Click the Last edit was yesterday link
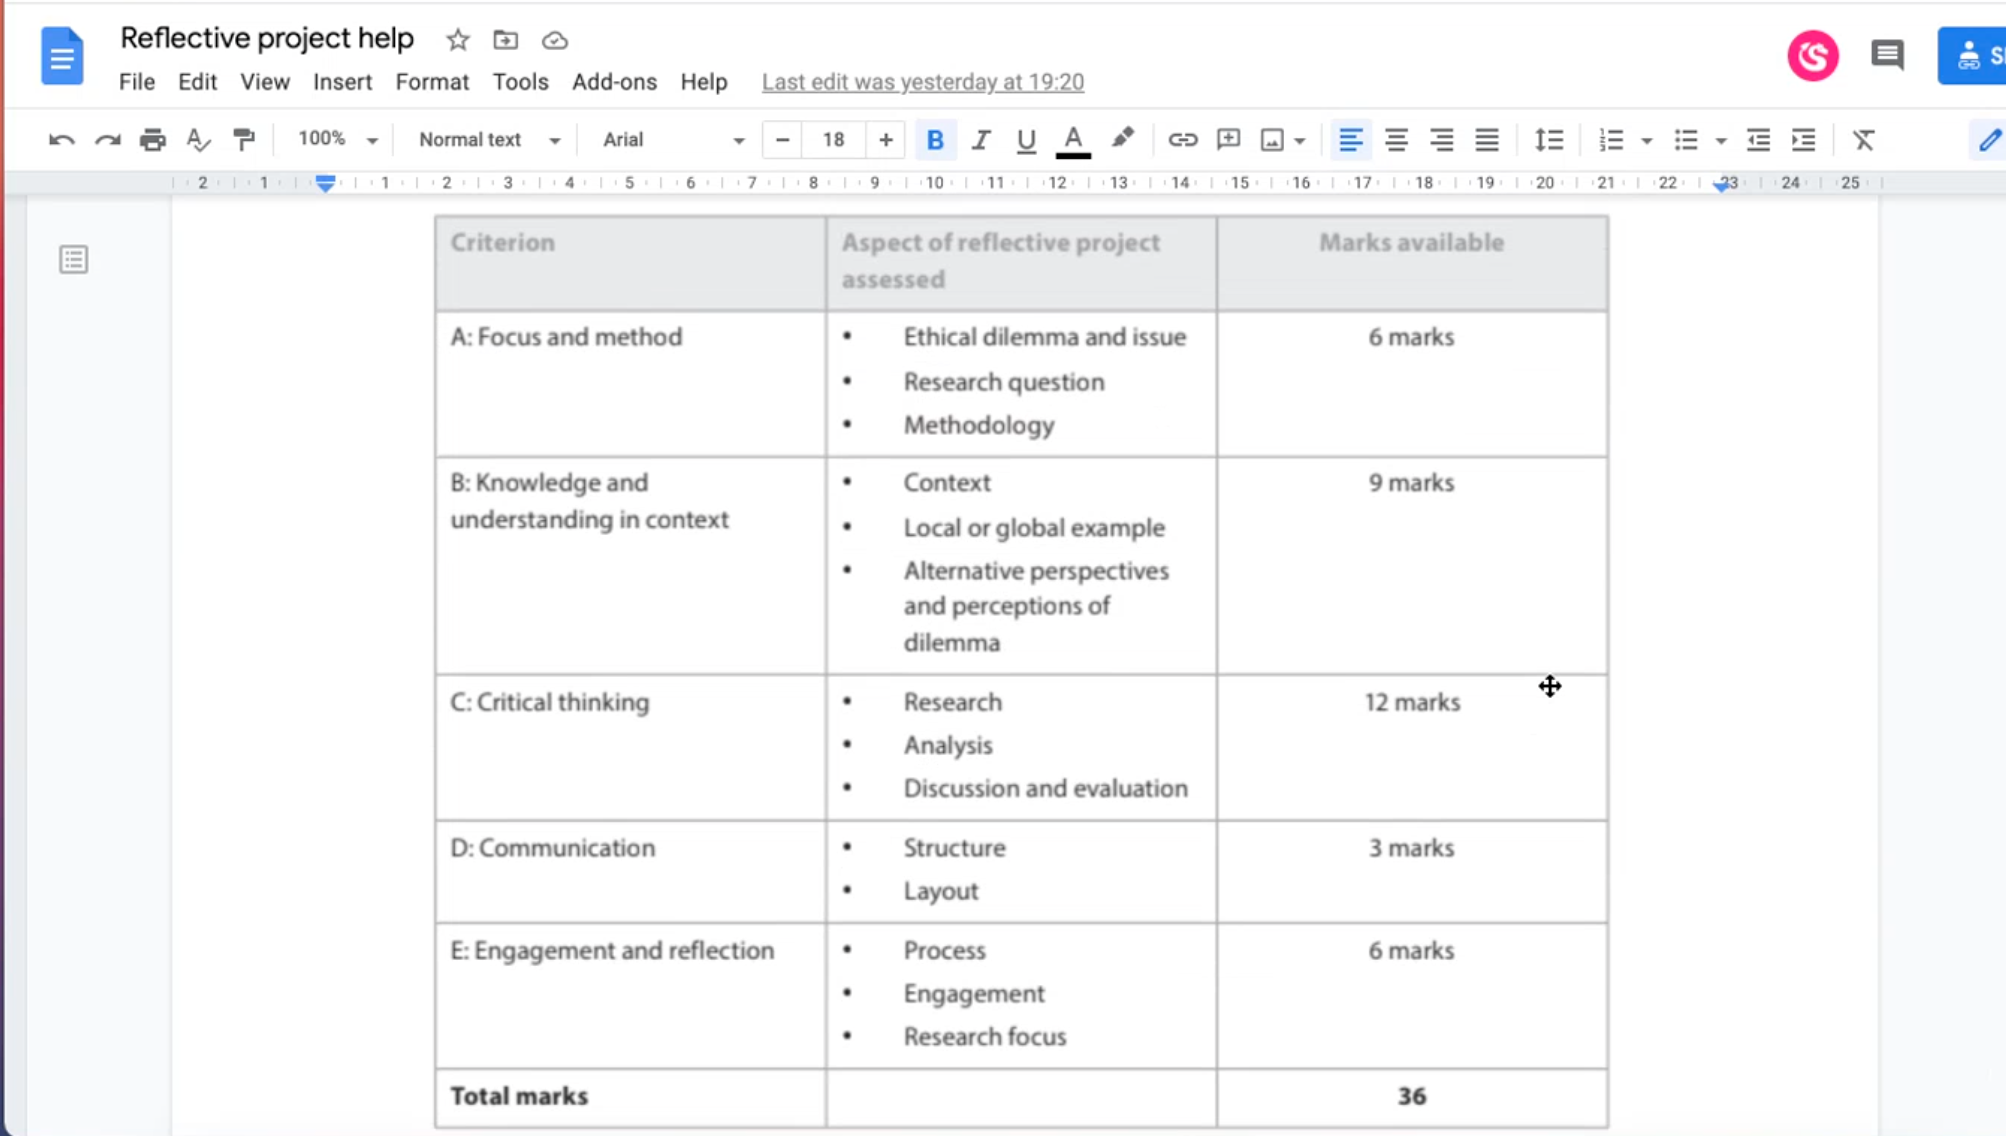Viewport: 2006px width, 1136px height. 922,82
